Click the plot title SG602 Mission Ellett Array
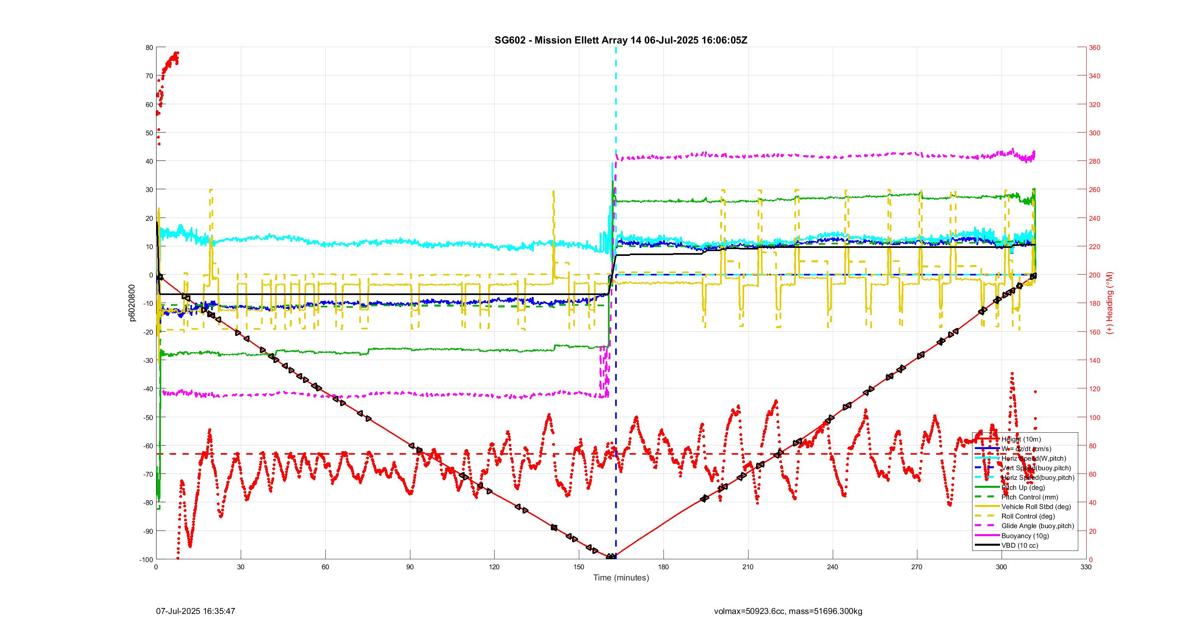 (620, 39)
